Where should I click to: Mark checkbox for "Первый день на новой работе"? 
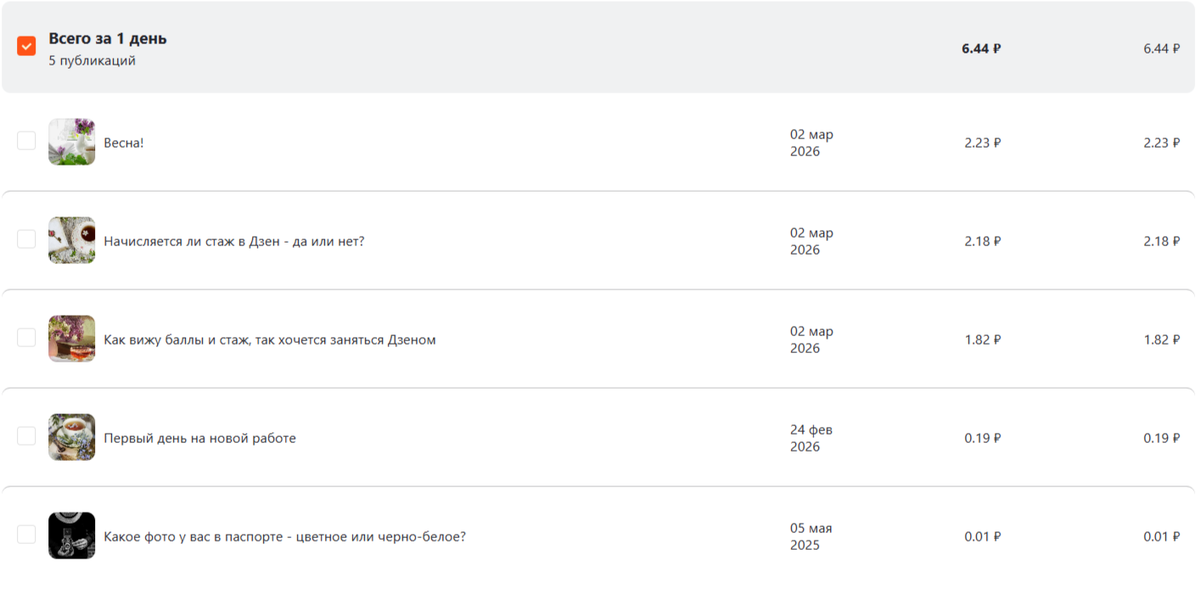[27, 436]
